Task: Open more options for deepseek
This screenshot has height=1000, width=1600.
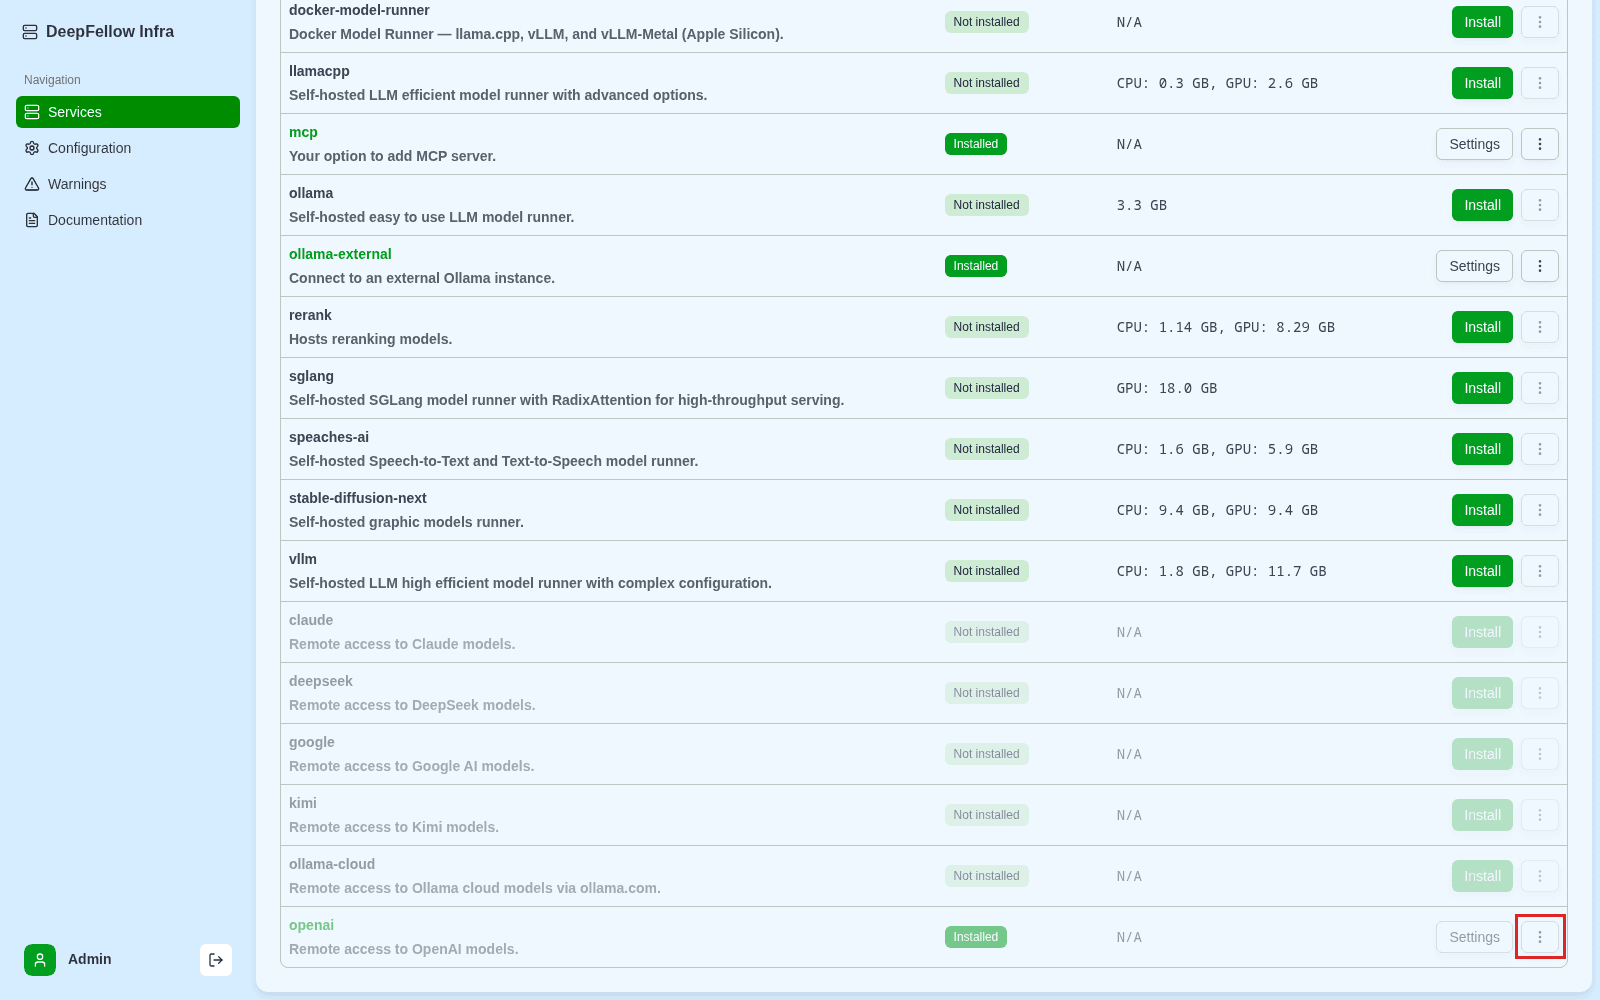Action: 1540,693
